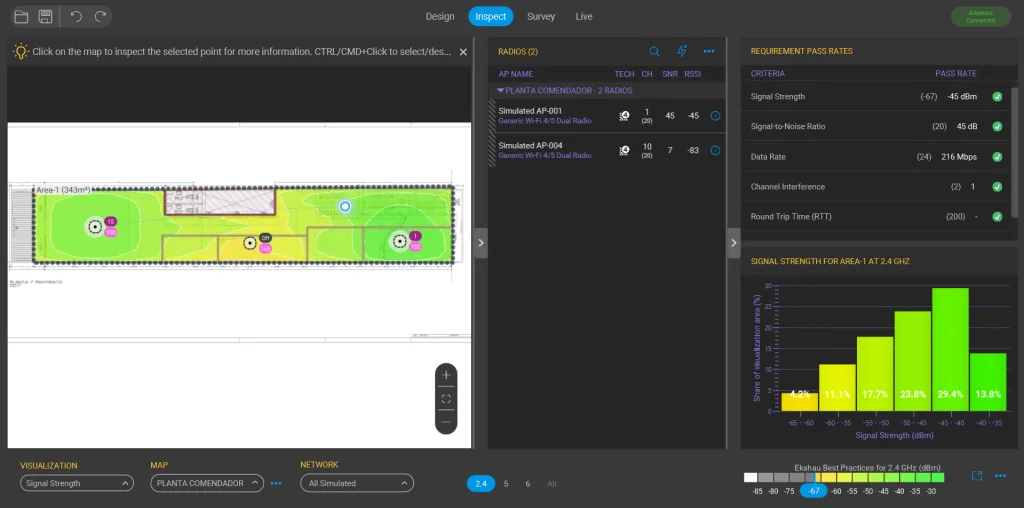Image resolution: width=1024 pixels, height=508 pixels.
Task: Sort radios by TECH column
Action: coord(624,74)
